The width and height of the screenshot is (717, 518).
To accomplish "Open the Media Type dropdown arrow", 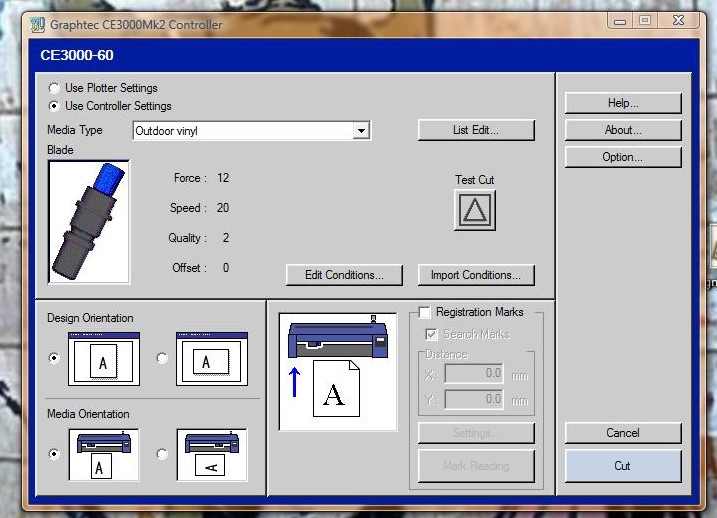I will tap(361, 131).
